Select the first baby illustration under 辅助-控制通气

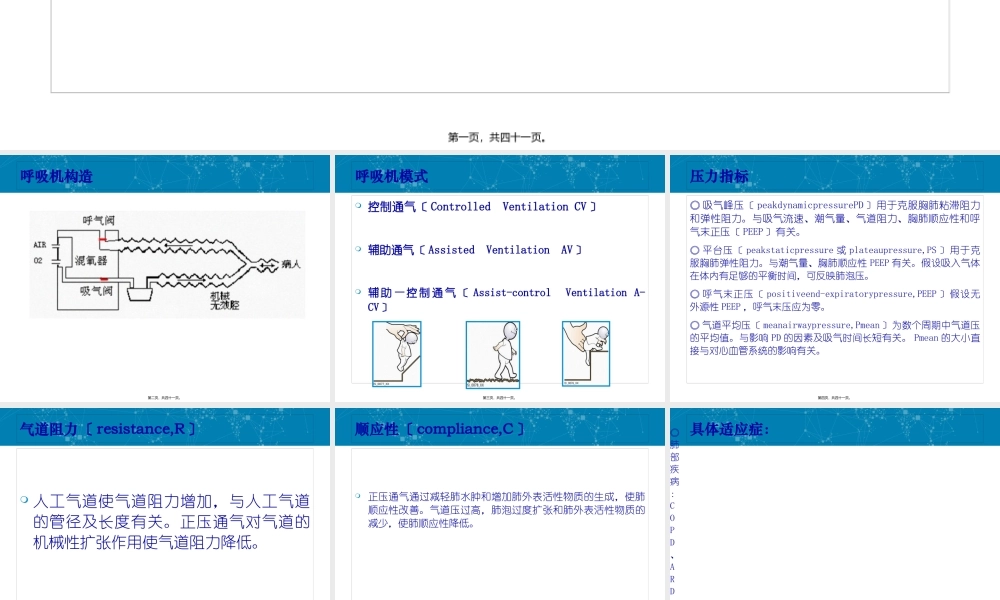coord(397,353)
